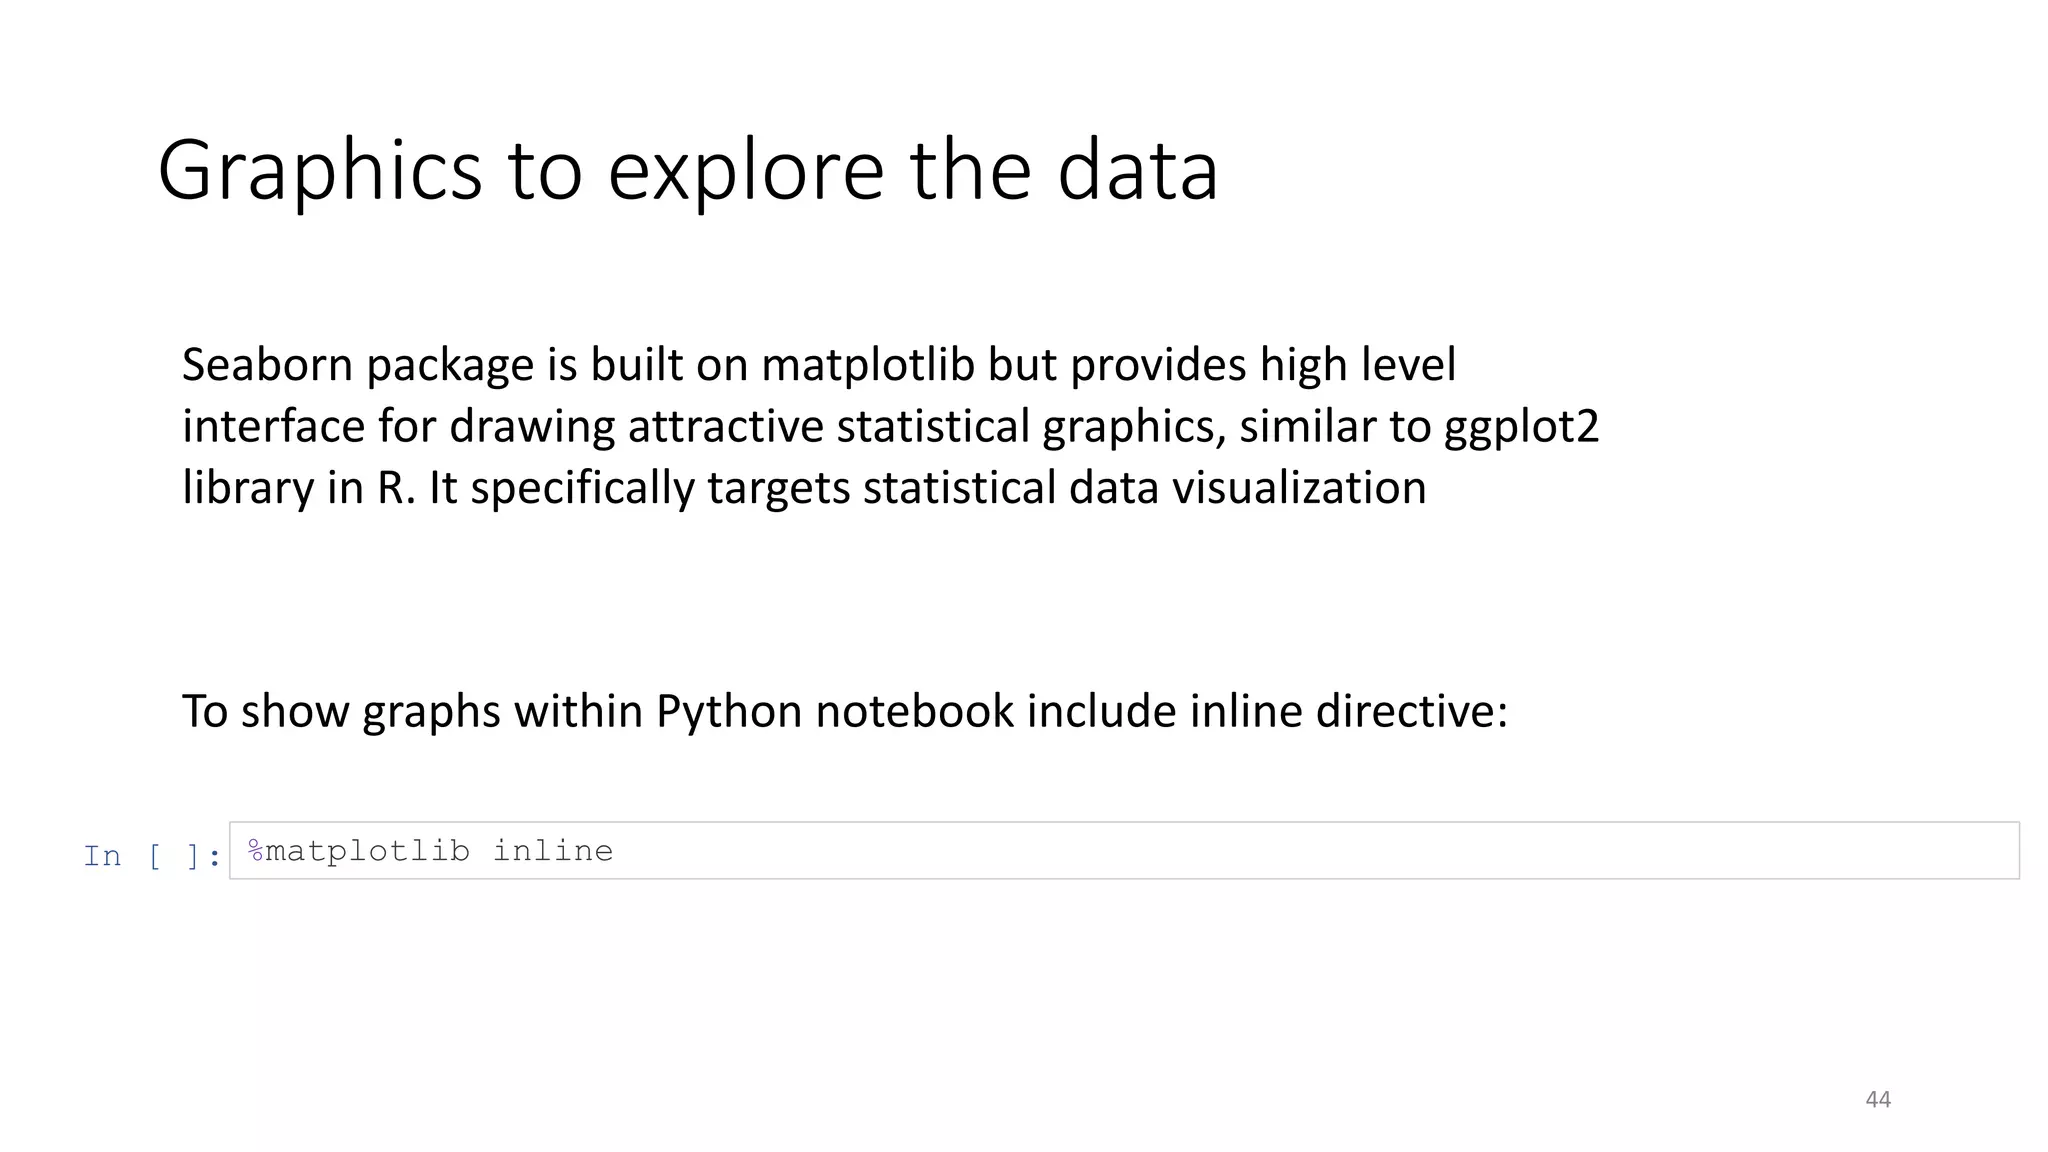Click the 'In [ ]:' cell prompt
The width and height of the screenshot is (2048, 1152).
point(152,856)
